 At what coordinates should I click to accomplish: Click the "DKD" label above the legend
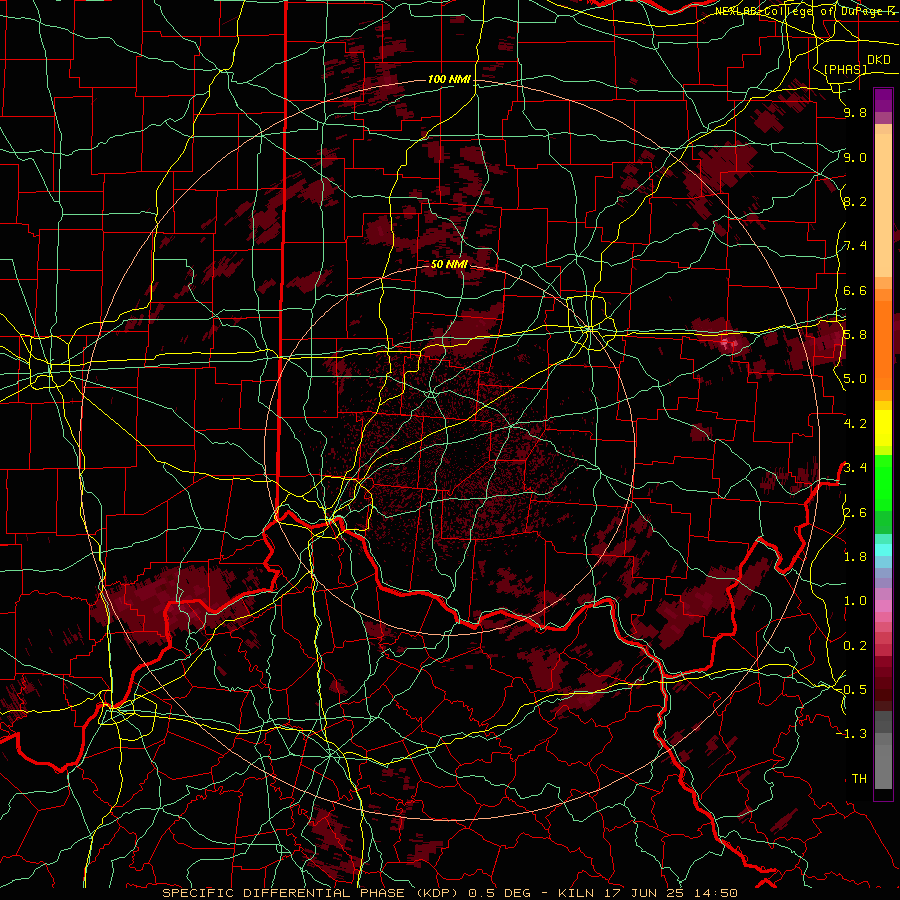(x=879, y=60)
